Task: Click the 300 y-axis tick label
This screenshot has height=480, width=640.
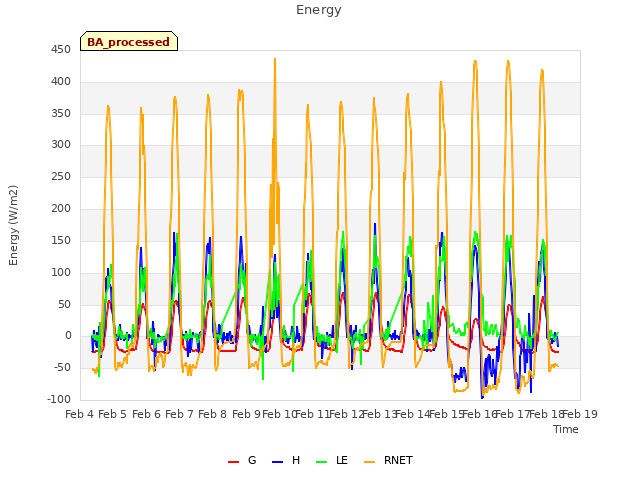Action: pyautogui.click(x=61, y=144)
